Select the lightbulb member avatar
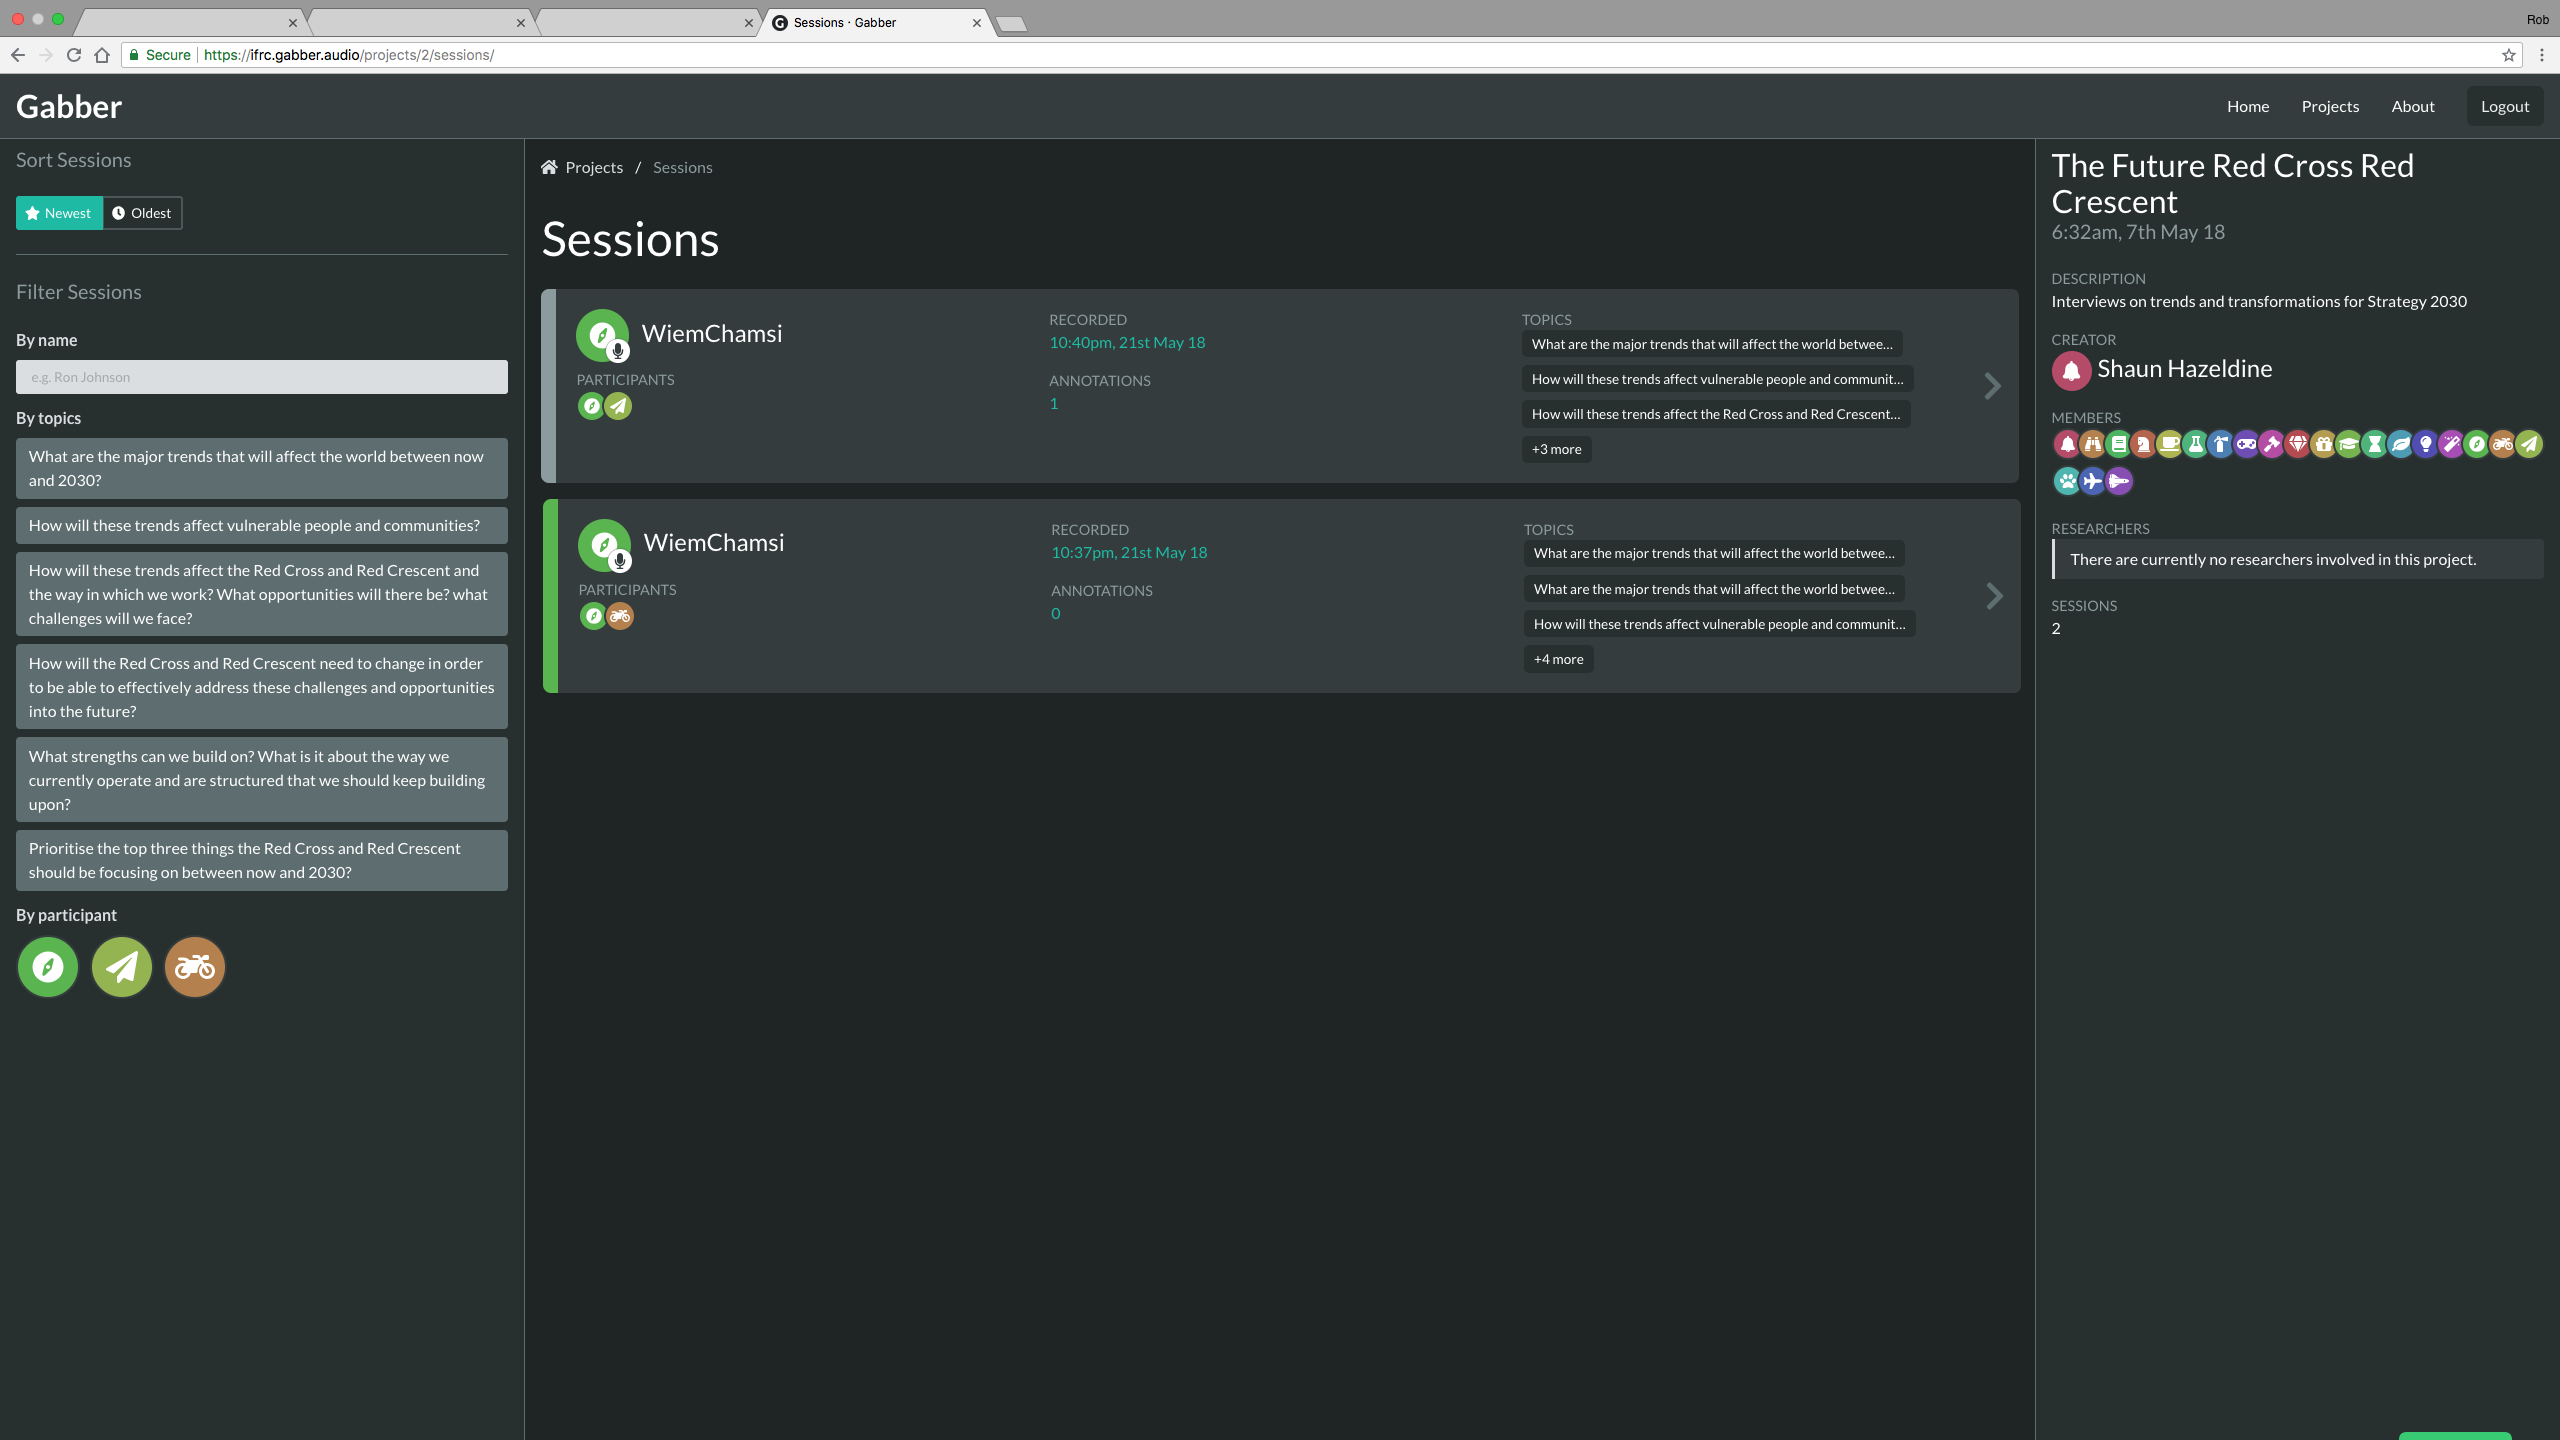Screen dimensions: 2560x1440 pos(2426,444)
